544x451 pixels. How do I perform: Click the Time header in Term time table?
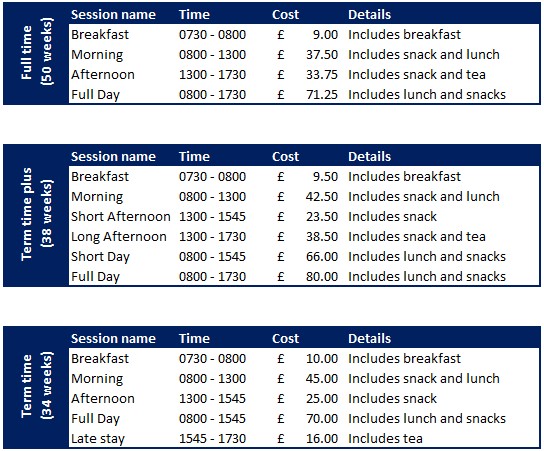(194, 338)
